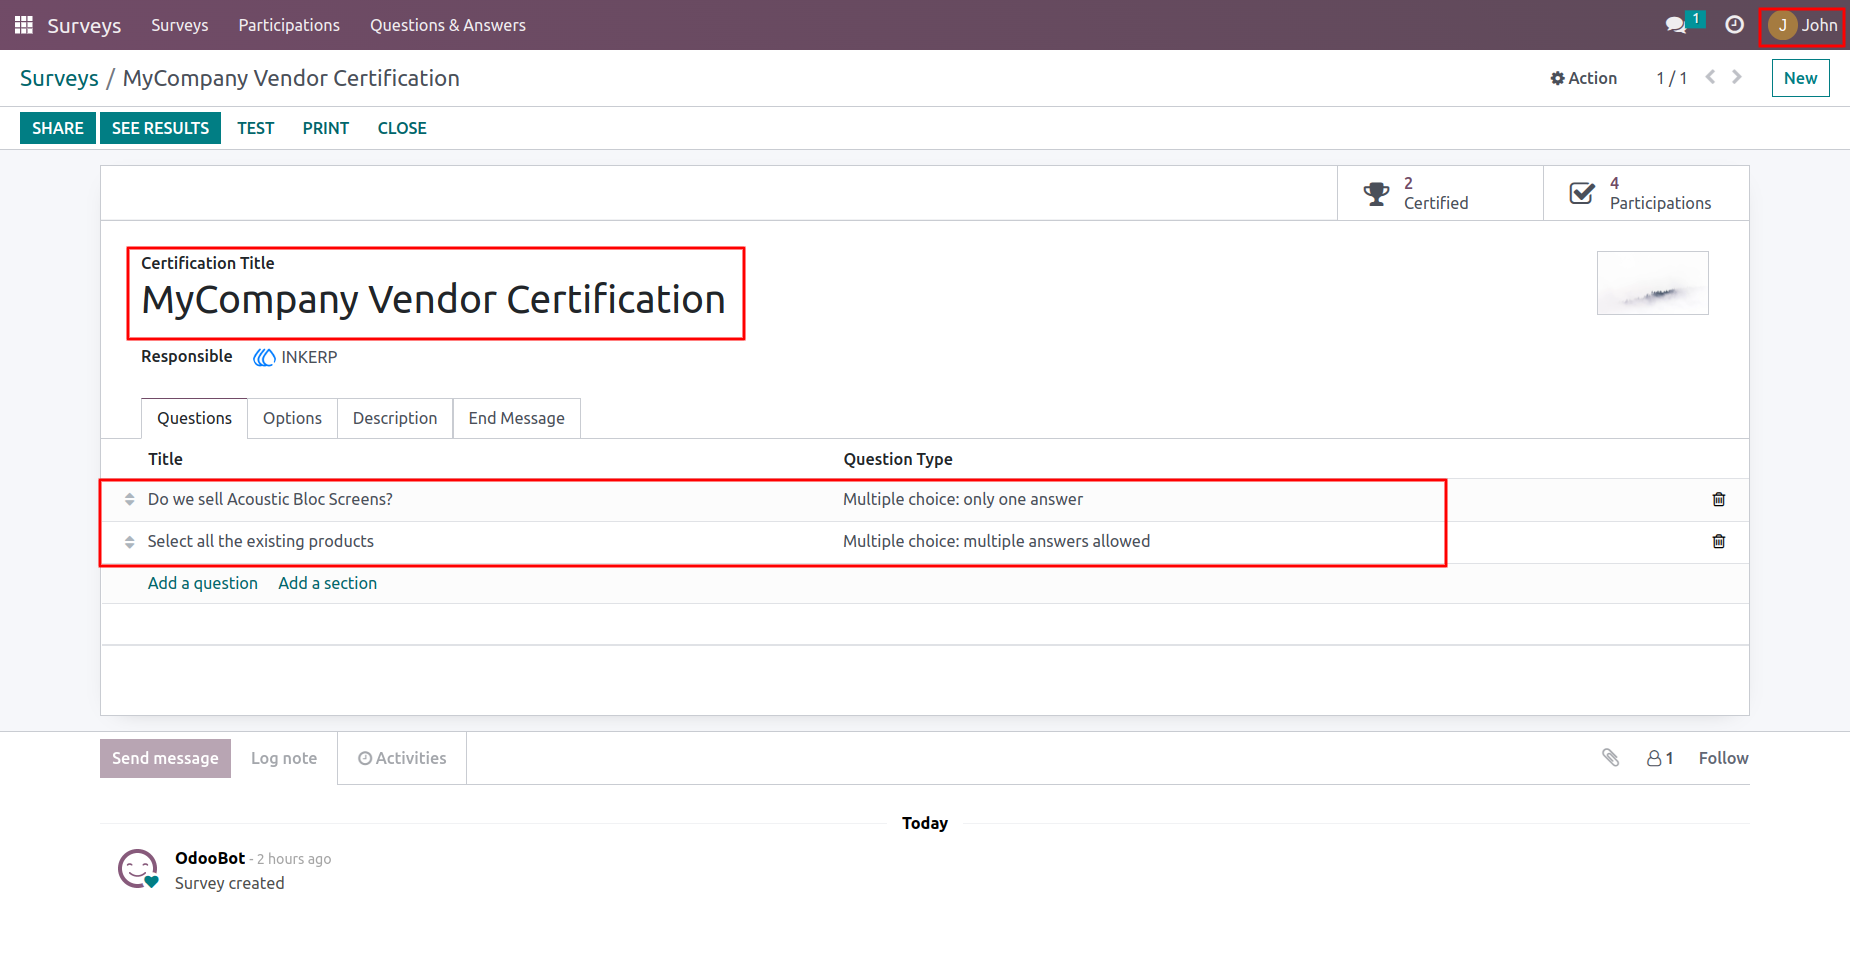The height and width of the screenshot is (966, 1850).
Task: Delete the Select all existing products question
Action: 1719,541
